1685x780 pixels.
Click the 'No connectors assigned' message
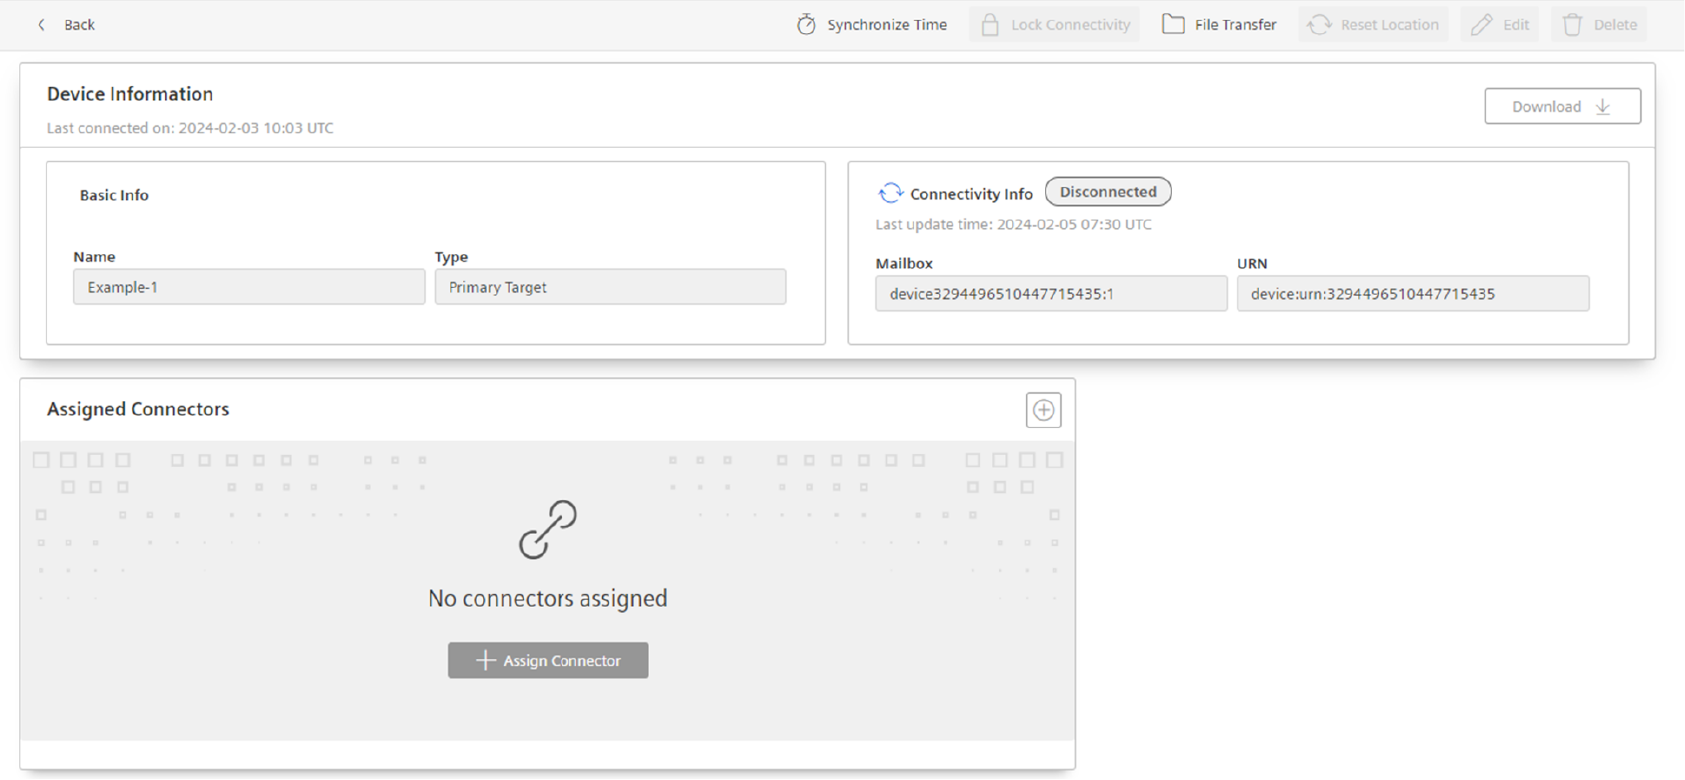tap(548, 598)
